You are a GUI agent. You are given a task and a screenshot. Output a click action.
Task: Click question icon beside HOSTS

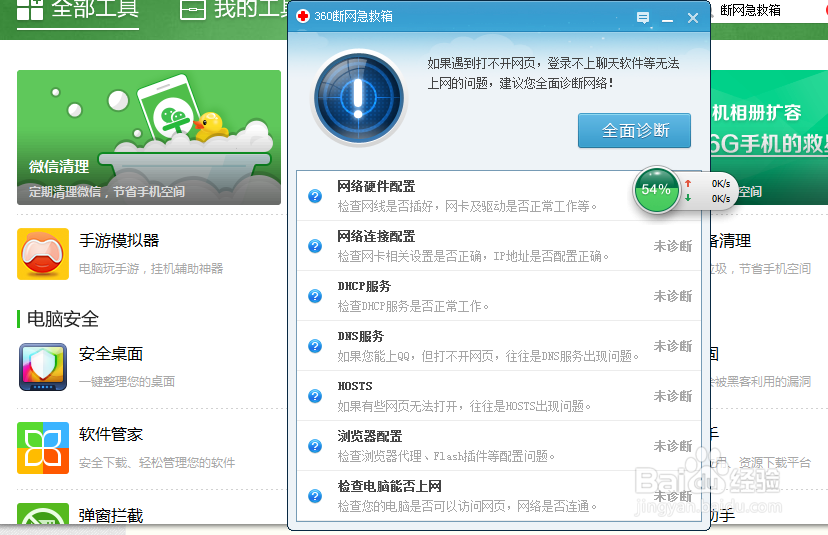[x=315, y=396]
